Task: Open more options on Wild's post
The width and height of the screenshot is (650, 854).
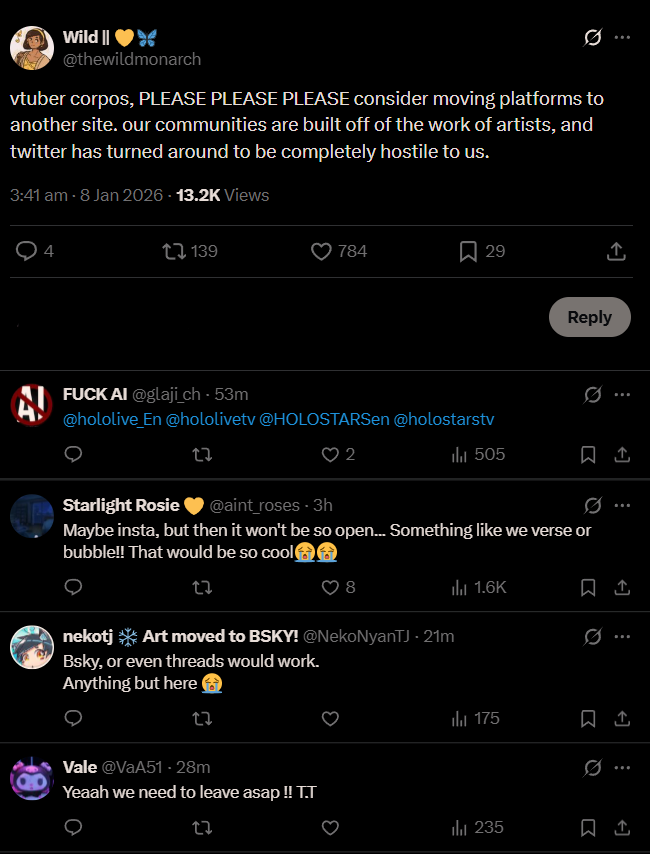Action: pos(622,38)
